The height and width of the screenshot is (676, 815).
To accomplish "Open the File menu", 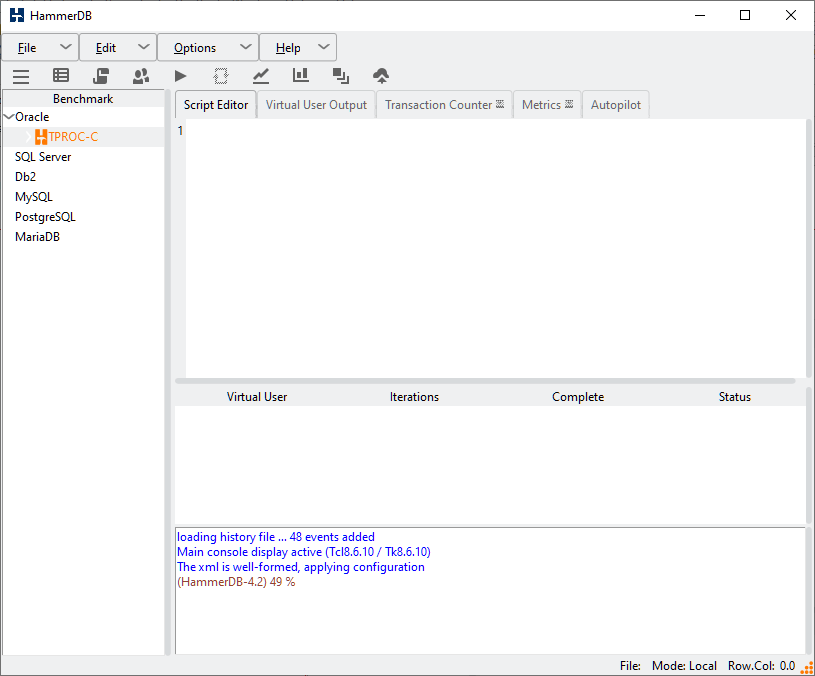I will [40, 48].
